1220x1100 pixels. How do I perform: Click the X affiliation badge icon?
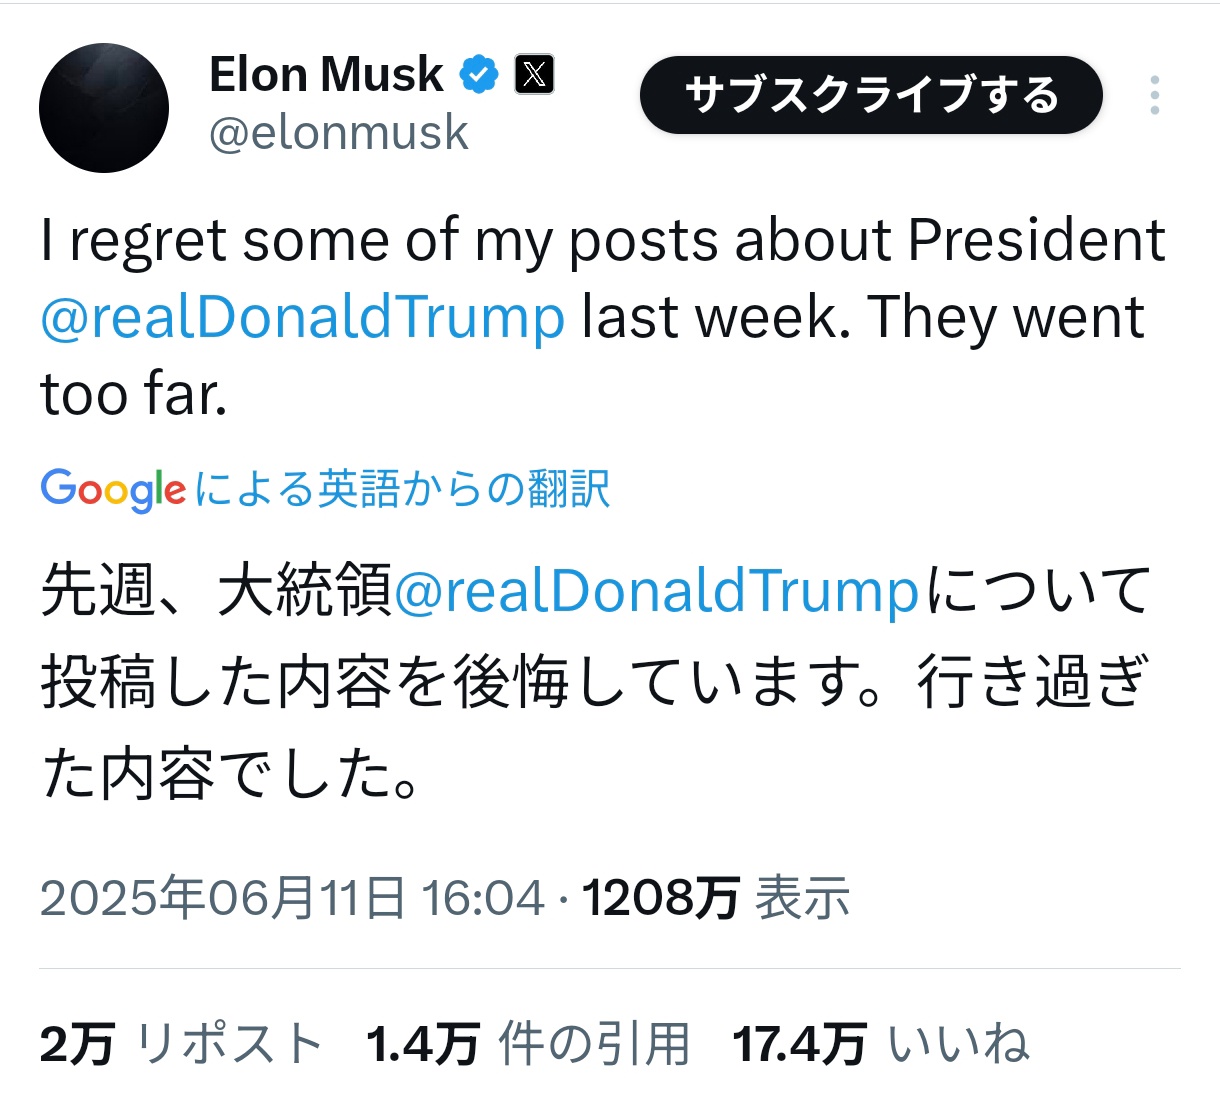534,75
